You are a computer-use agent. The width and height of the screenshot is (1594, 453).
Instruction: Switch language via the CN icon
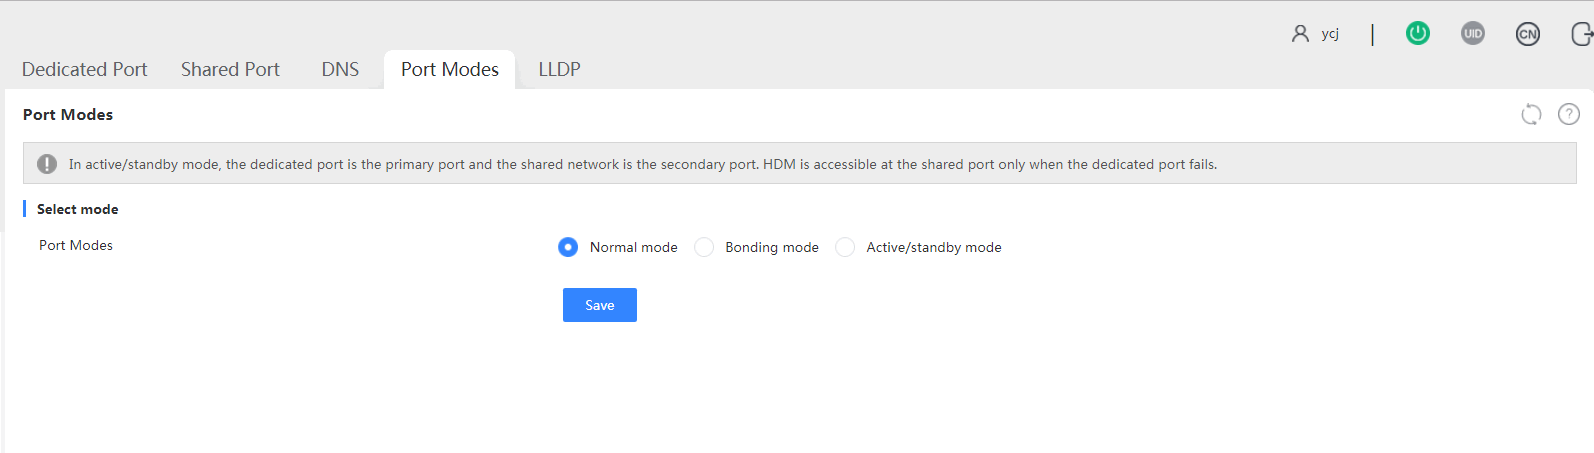pyautogui.click(x=1527, y=34)
